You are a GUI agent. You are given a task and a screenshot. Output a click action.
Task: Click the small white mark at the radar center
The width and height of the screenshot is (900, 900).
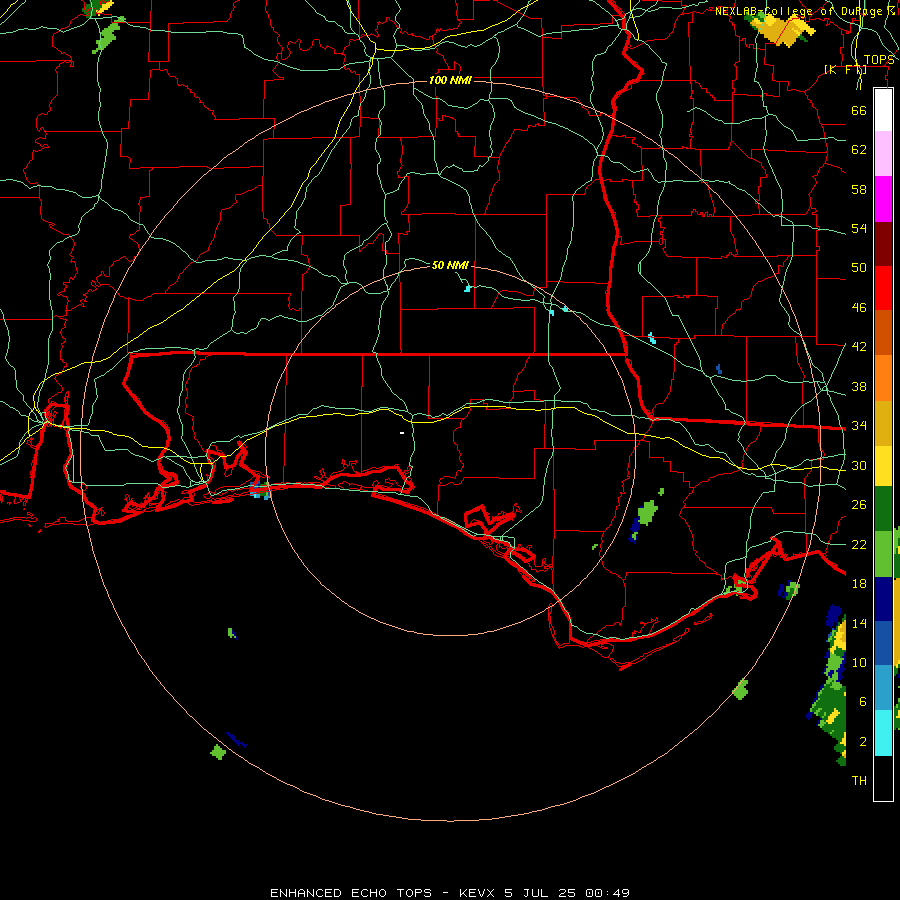(x=402, y=433)
